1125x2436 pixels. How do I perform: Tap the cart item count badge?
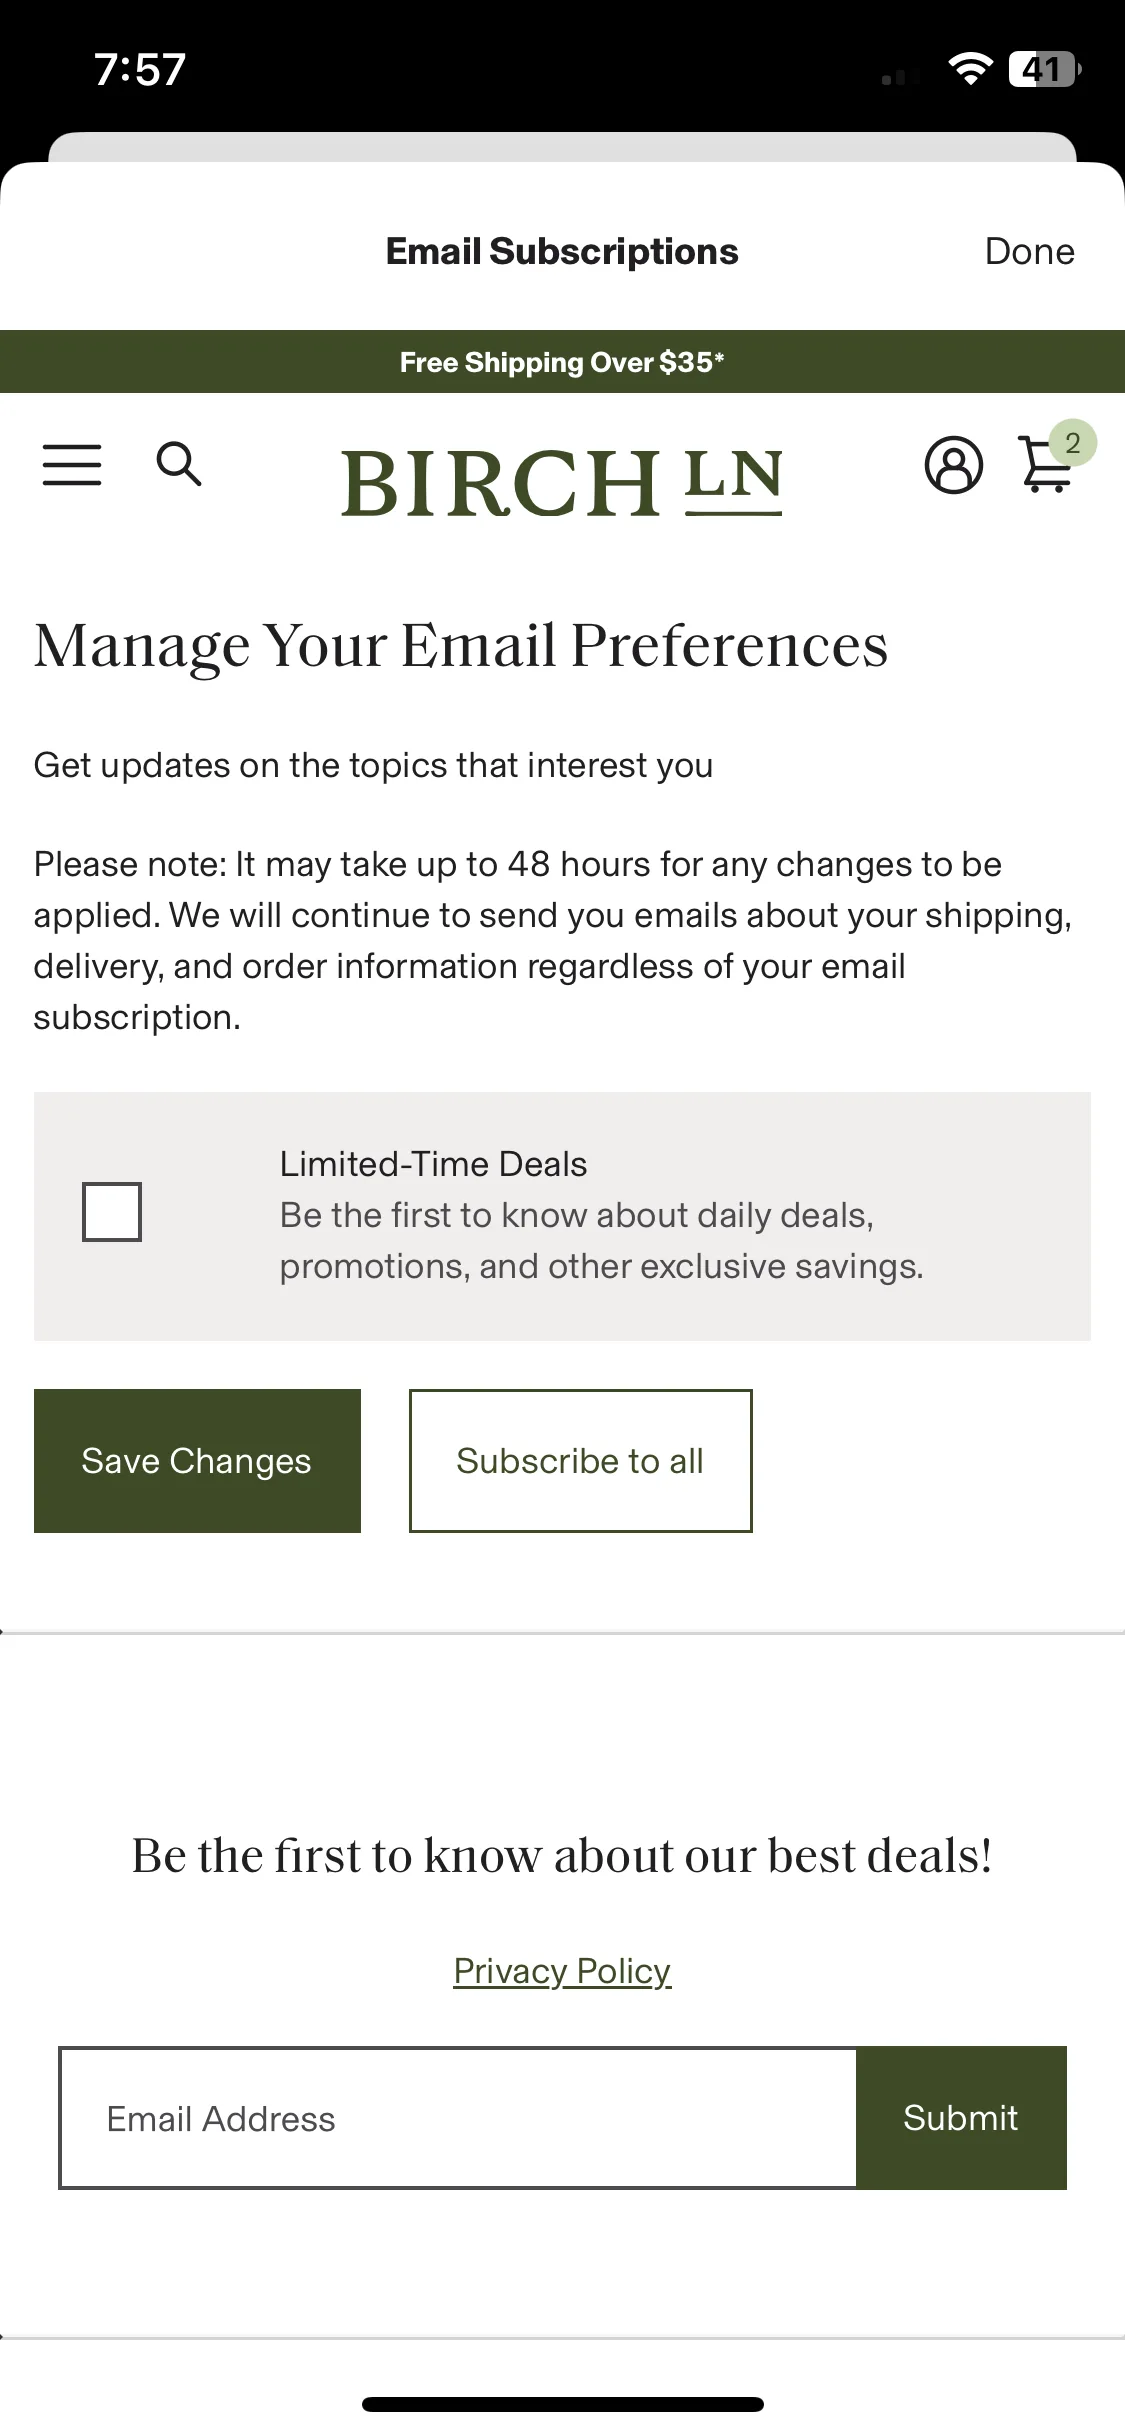[x=1072, y=443]
